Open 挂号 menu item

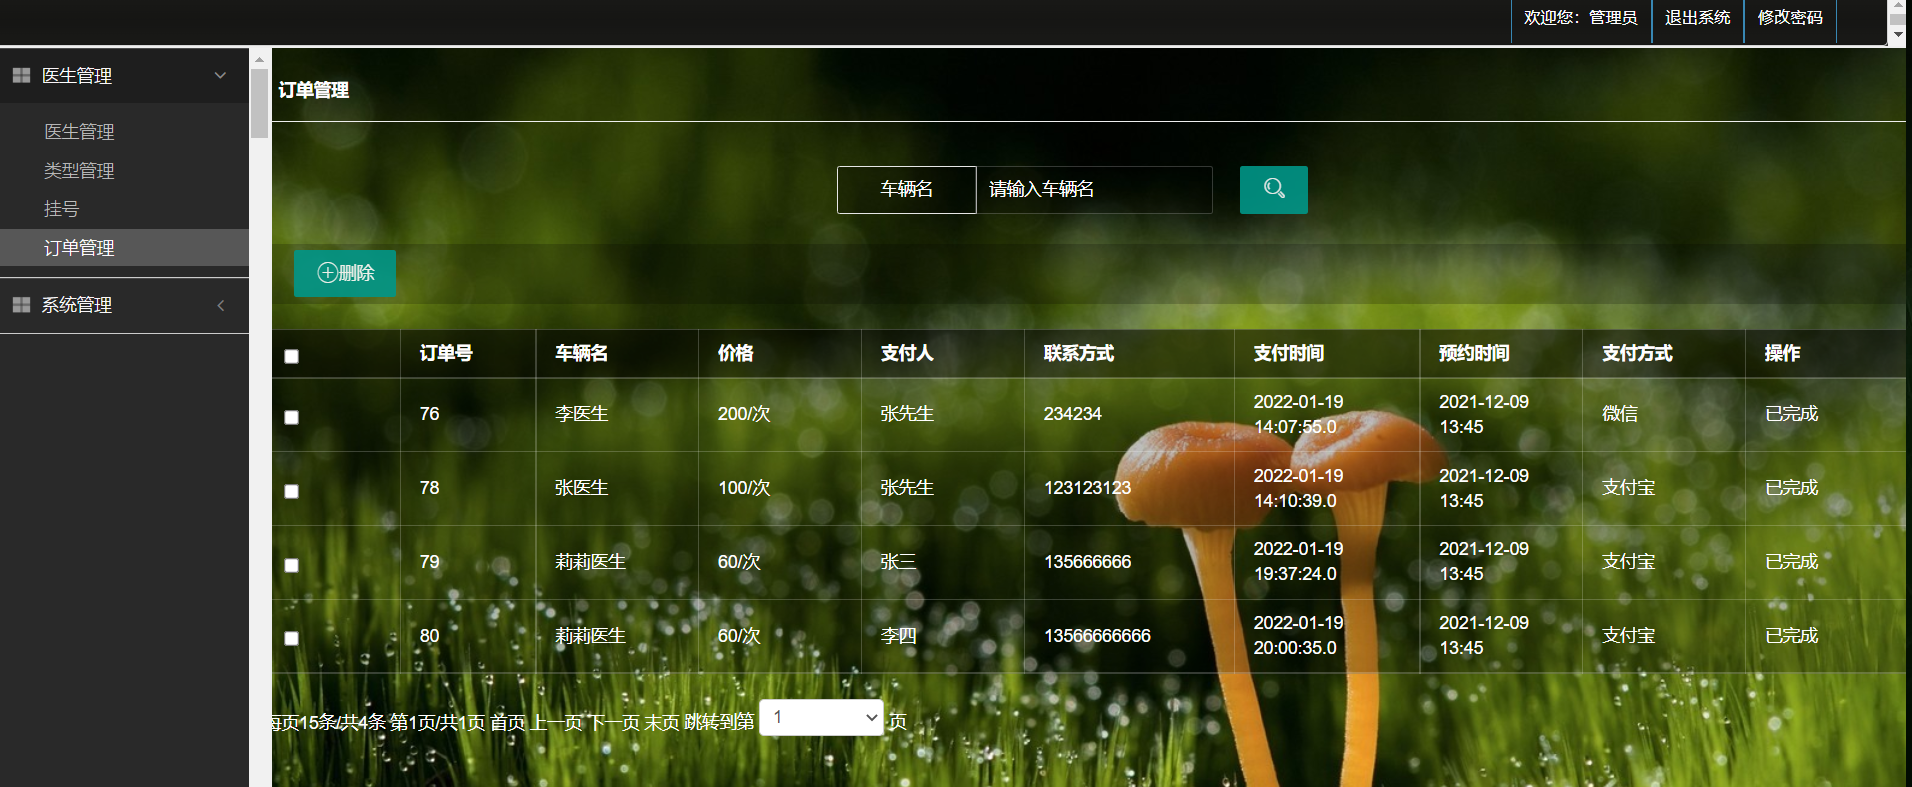pos(61,208)
